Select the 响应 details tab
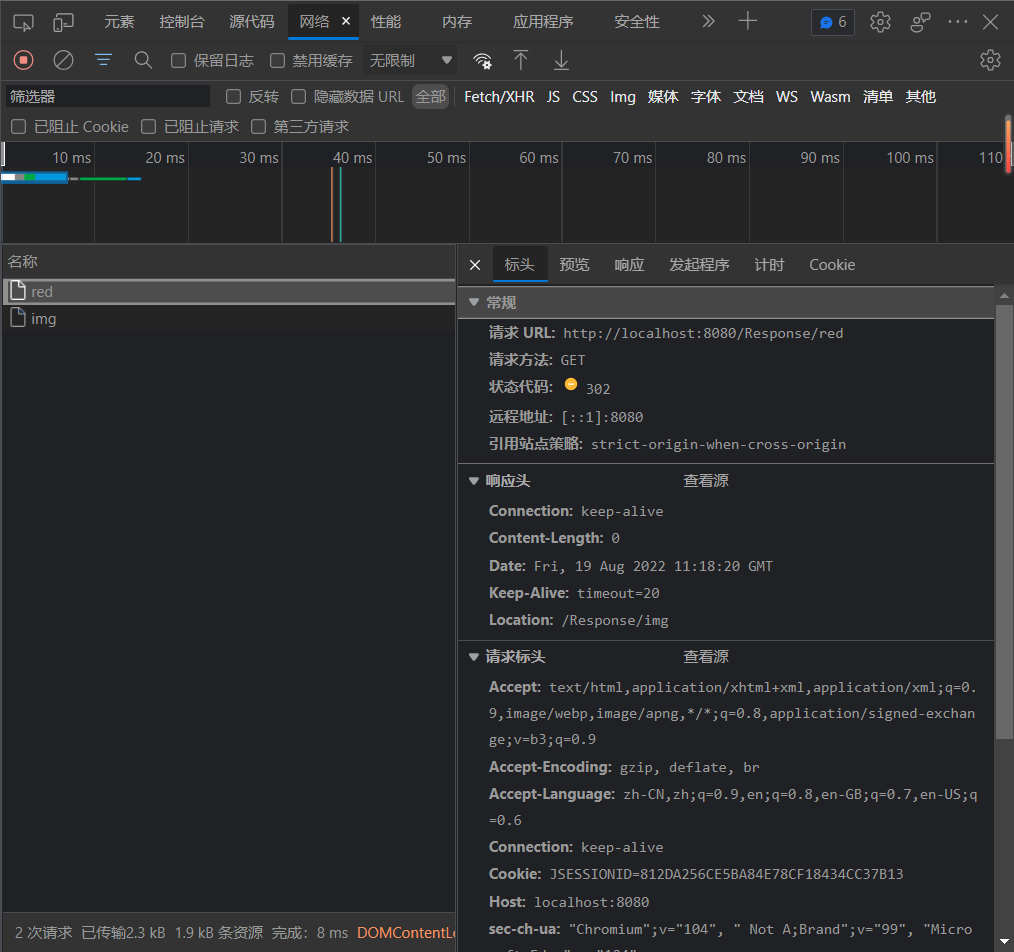 (629, 265)
